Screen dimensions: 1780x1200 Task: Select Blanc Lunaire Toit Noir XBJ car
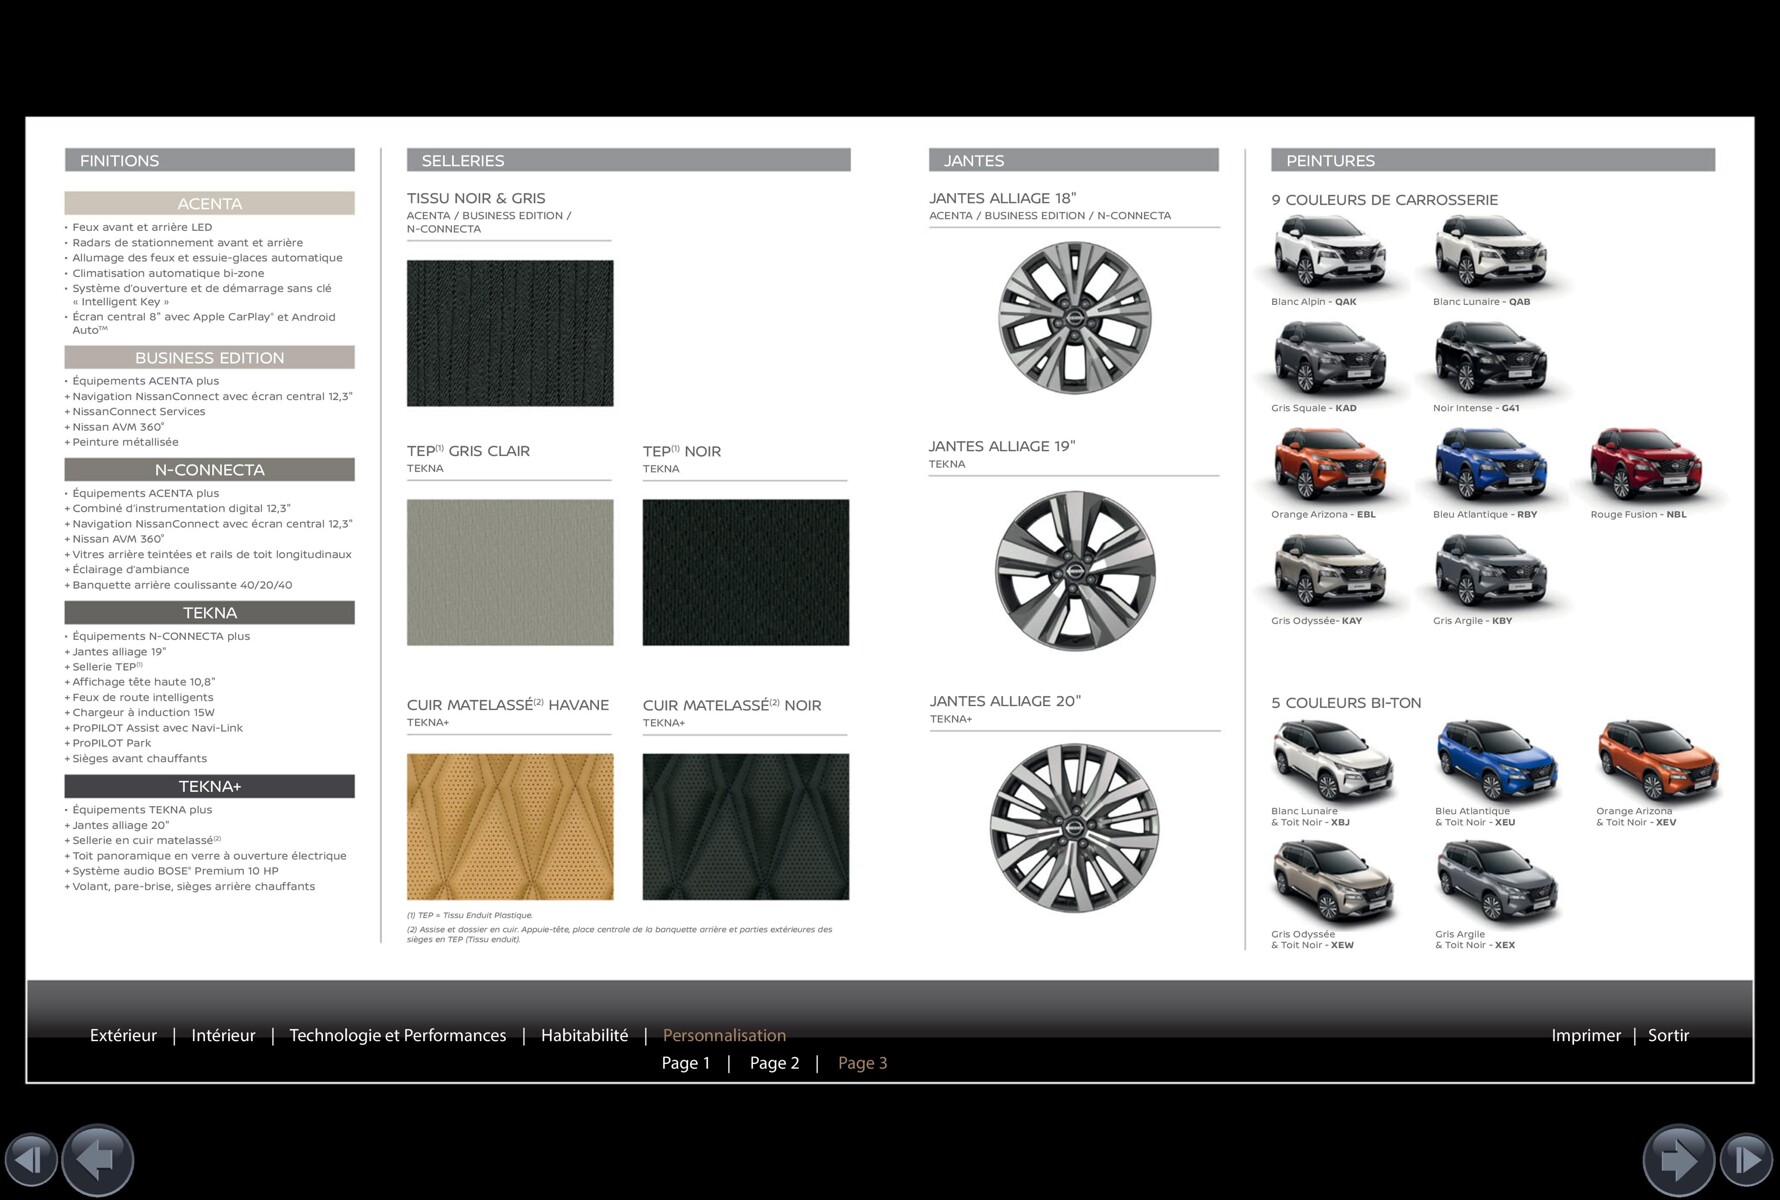click(x=1332, y=762)
